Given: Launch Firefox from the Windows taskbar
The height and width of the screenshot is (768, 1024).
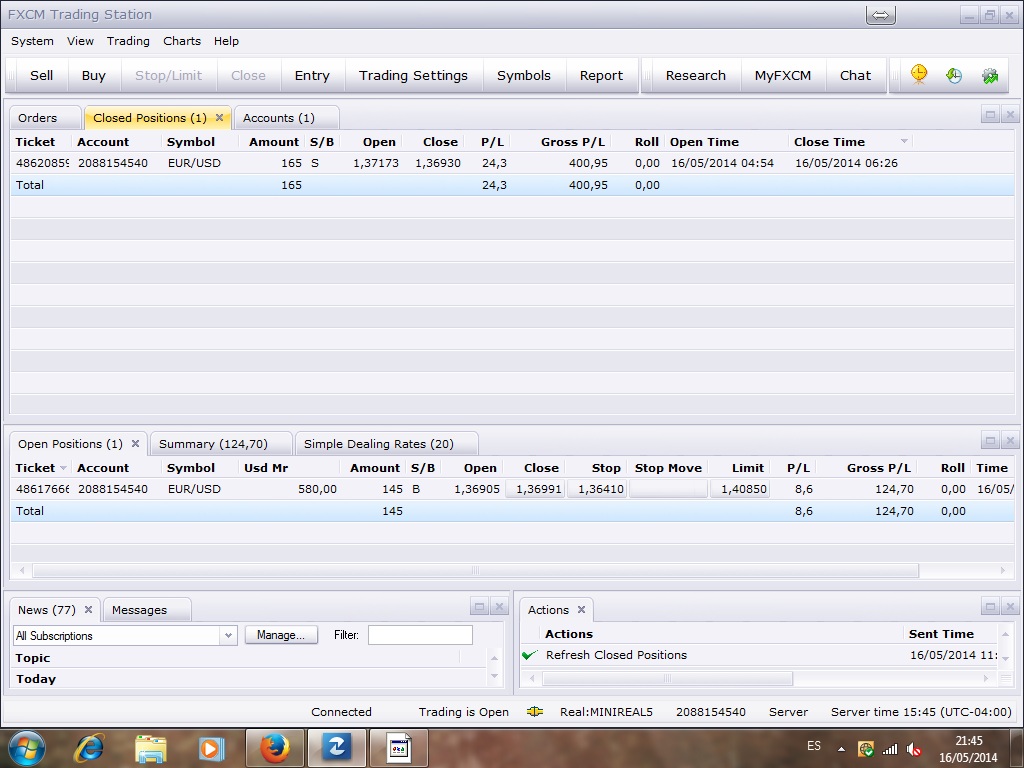Looking at the screenshot, I should tap(274, 747).
